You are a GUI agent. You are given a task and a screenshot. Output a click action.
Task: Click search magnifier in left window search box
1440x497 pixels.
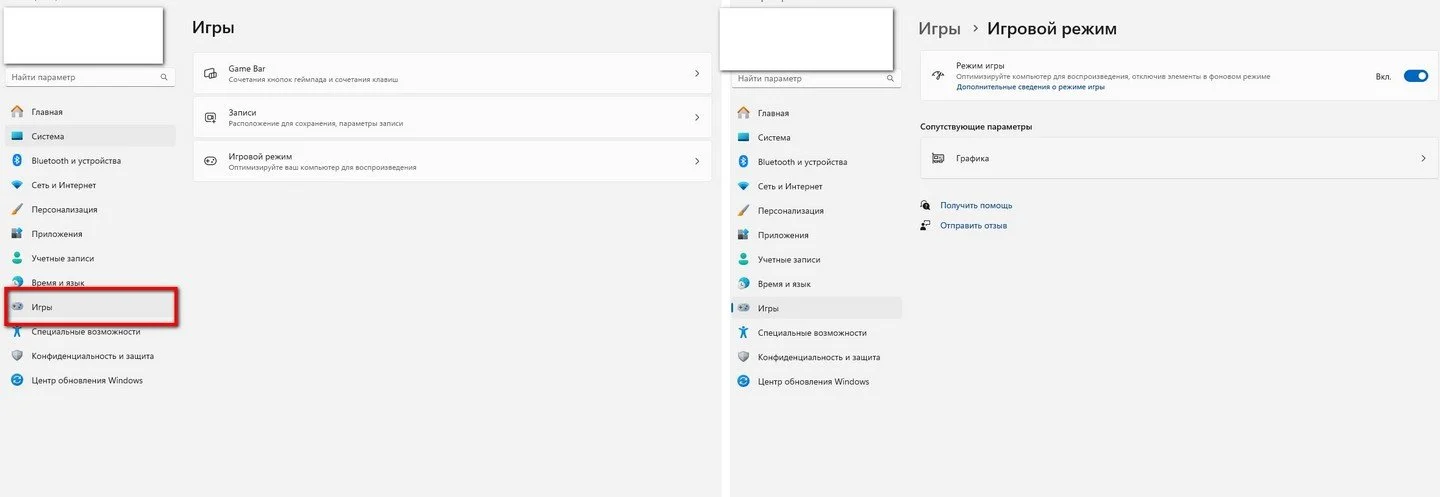point(164,77)
